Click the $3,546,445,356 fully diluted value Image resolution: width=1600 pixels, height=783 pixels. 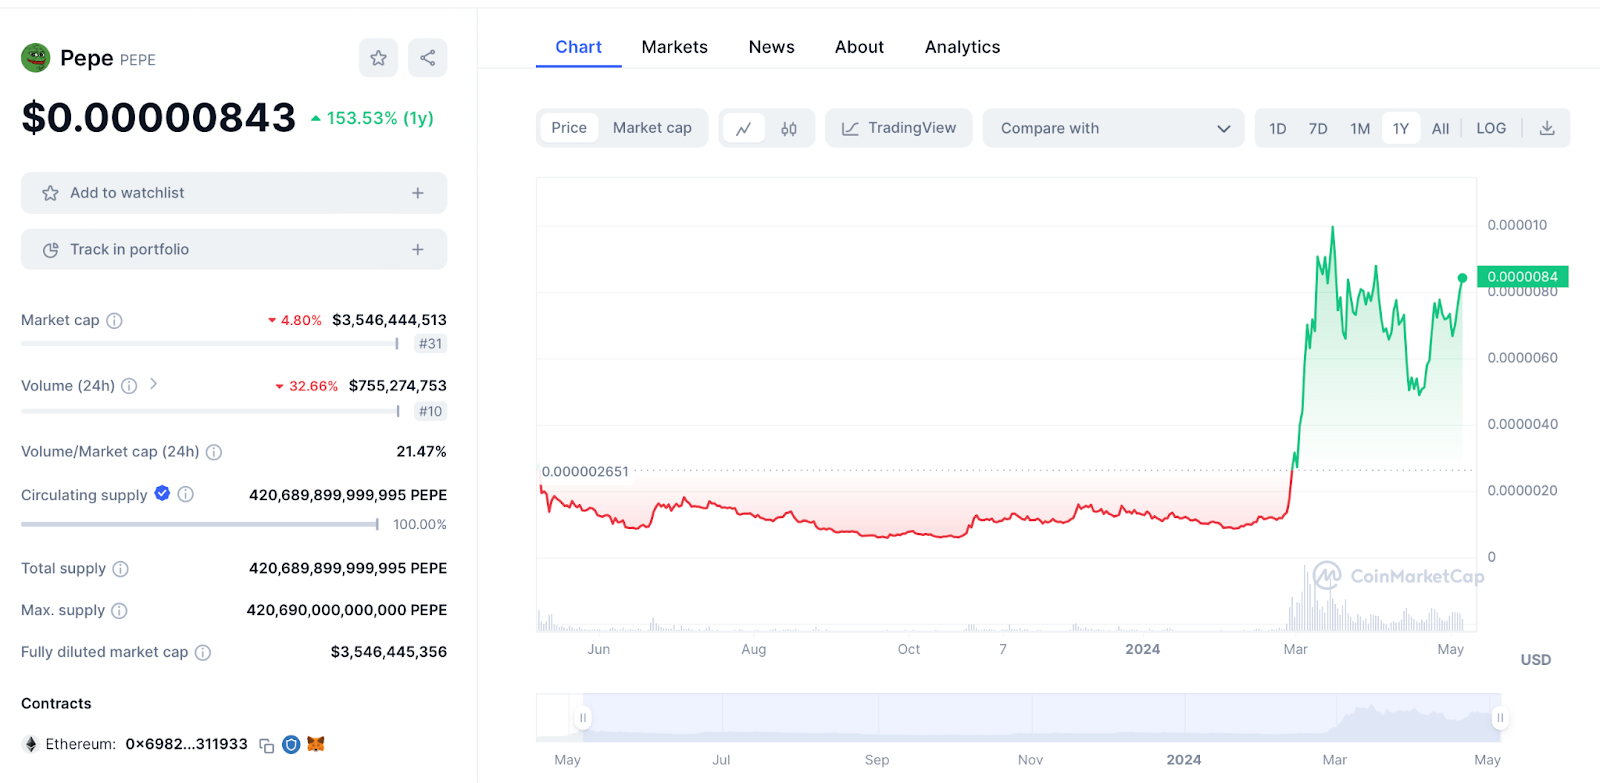(x=389, y=652)
